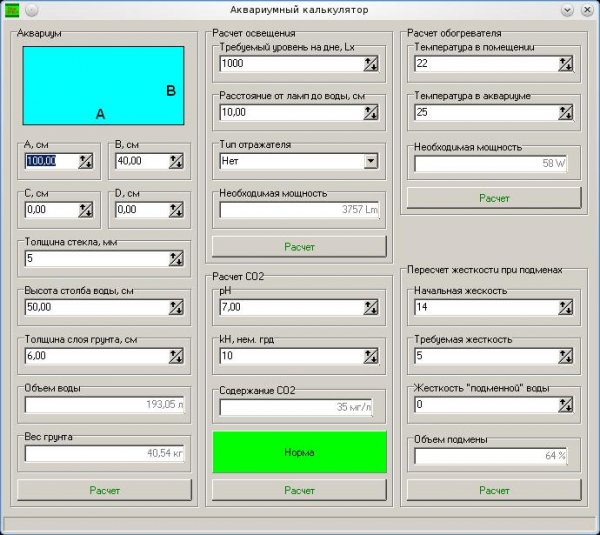Focus the C, см input field
The width and height of the screenshot is (600, 535).
coord(52,210)
